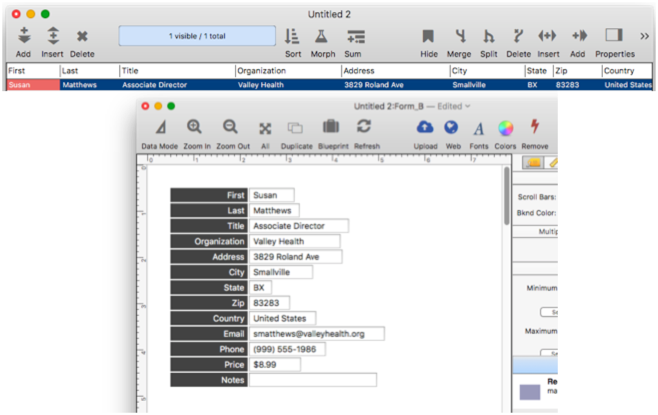Click the Upload cloud icon
This screenshot has width=658, height=415.
tap(425, 127)
